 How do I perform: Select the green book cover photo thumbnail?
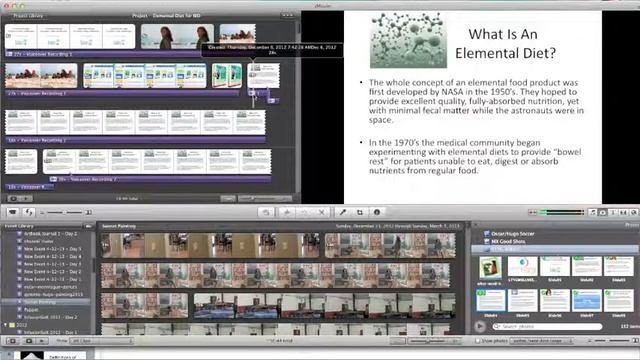click(490, 268)
